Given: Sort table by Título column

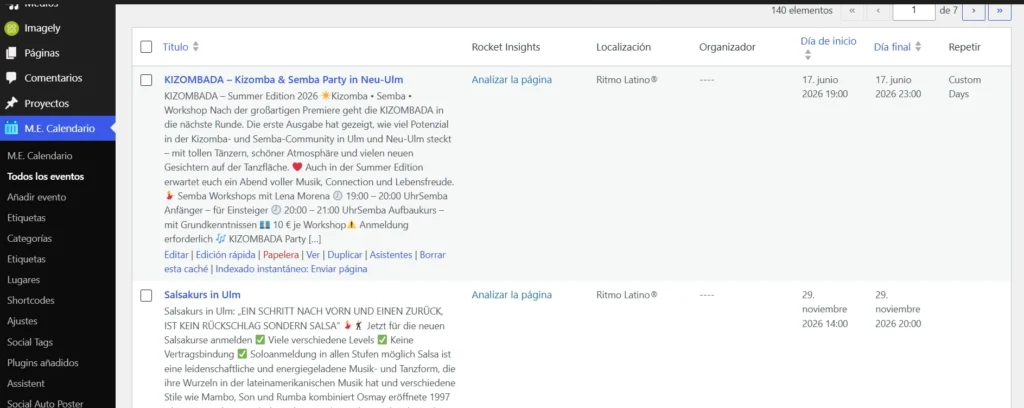Looking at the screenshot, I should coord(175,47).
